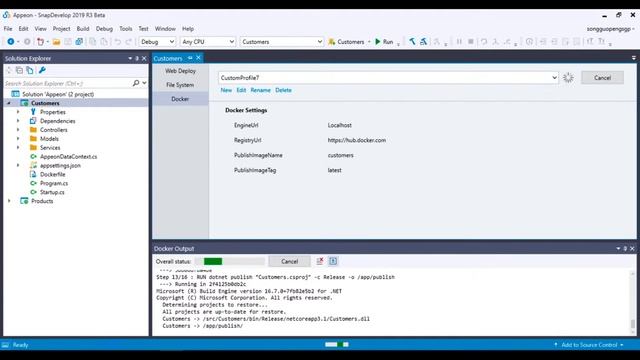Expand the Services folder node
This screenshot has width=640, height=360.
(18, 147)
